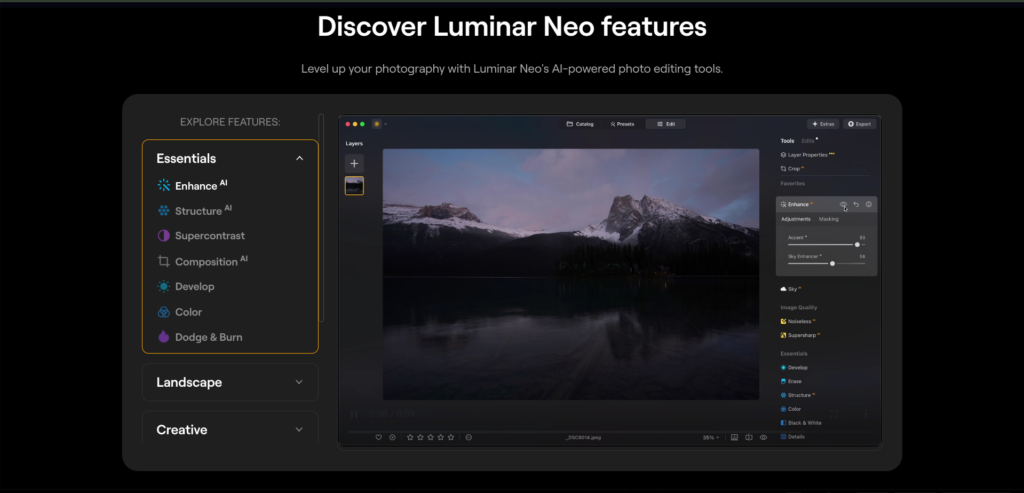Click the fifth rating star
1024x493 pixels.
[x=451, y=437]
